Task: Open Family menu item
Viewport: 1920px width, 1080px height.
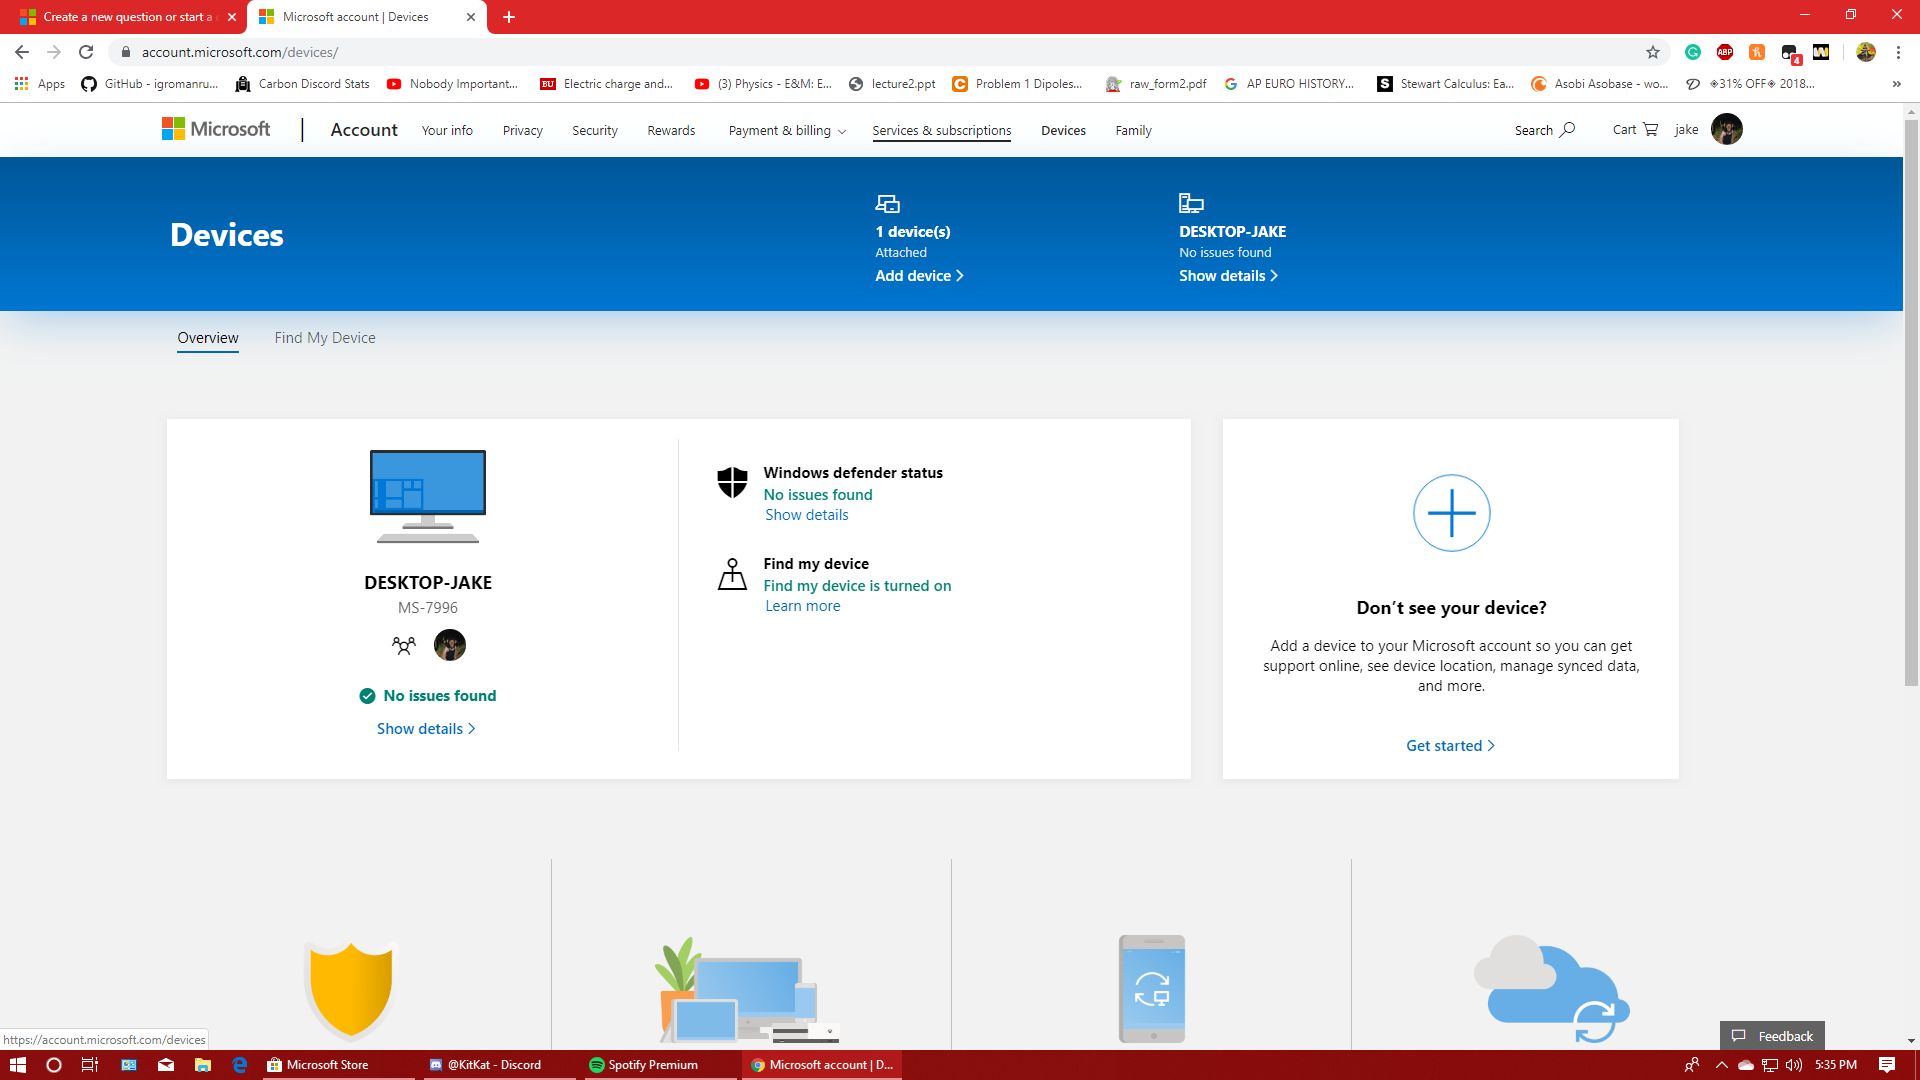Action: [x=1134, y=131]
